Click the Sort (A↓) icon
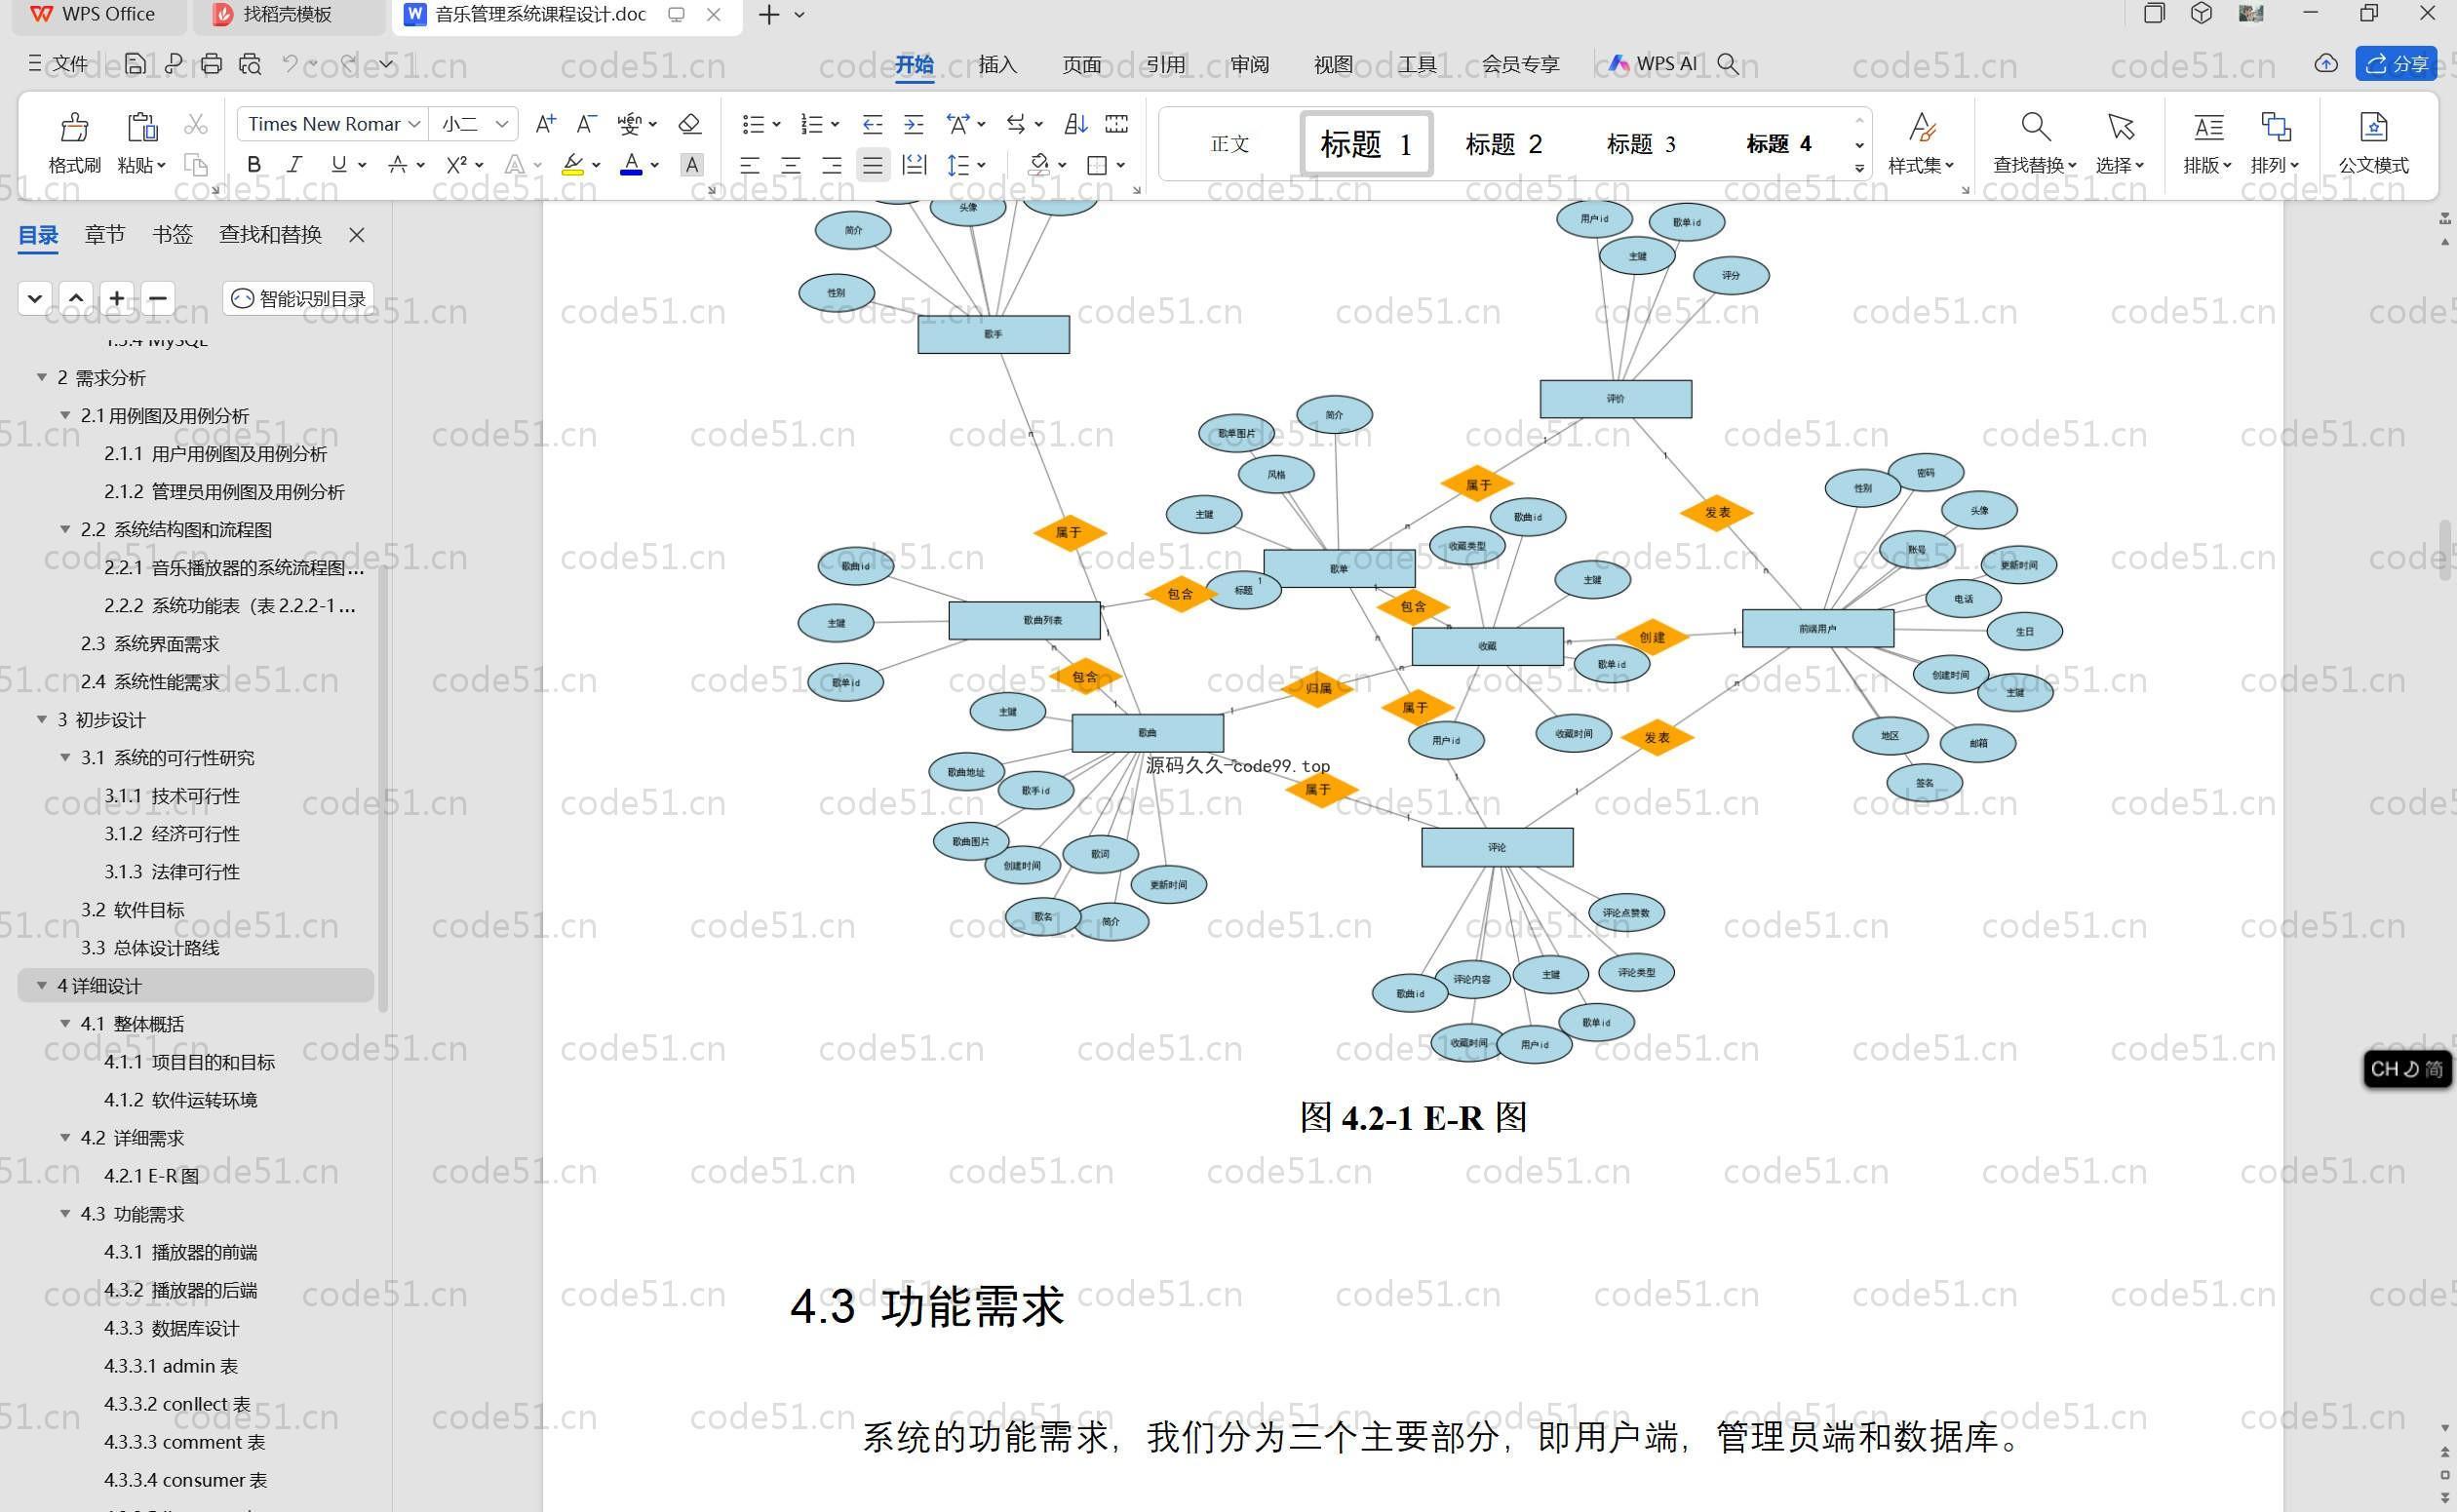Viewport: 2457px width, 1512px height. pyautogui.click(x=1076, y=124)
